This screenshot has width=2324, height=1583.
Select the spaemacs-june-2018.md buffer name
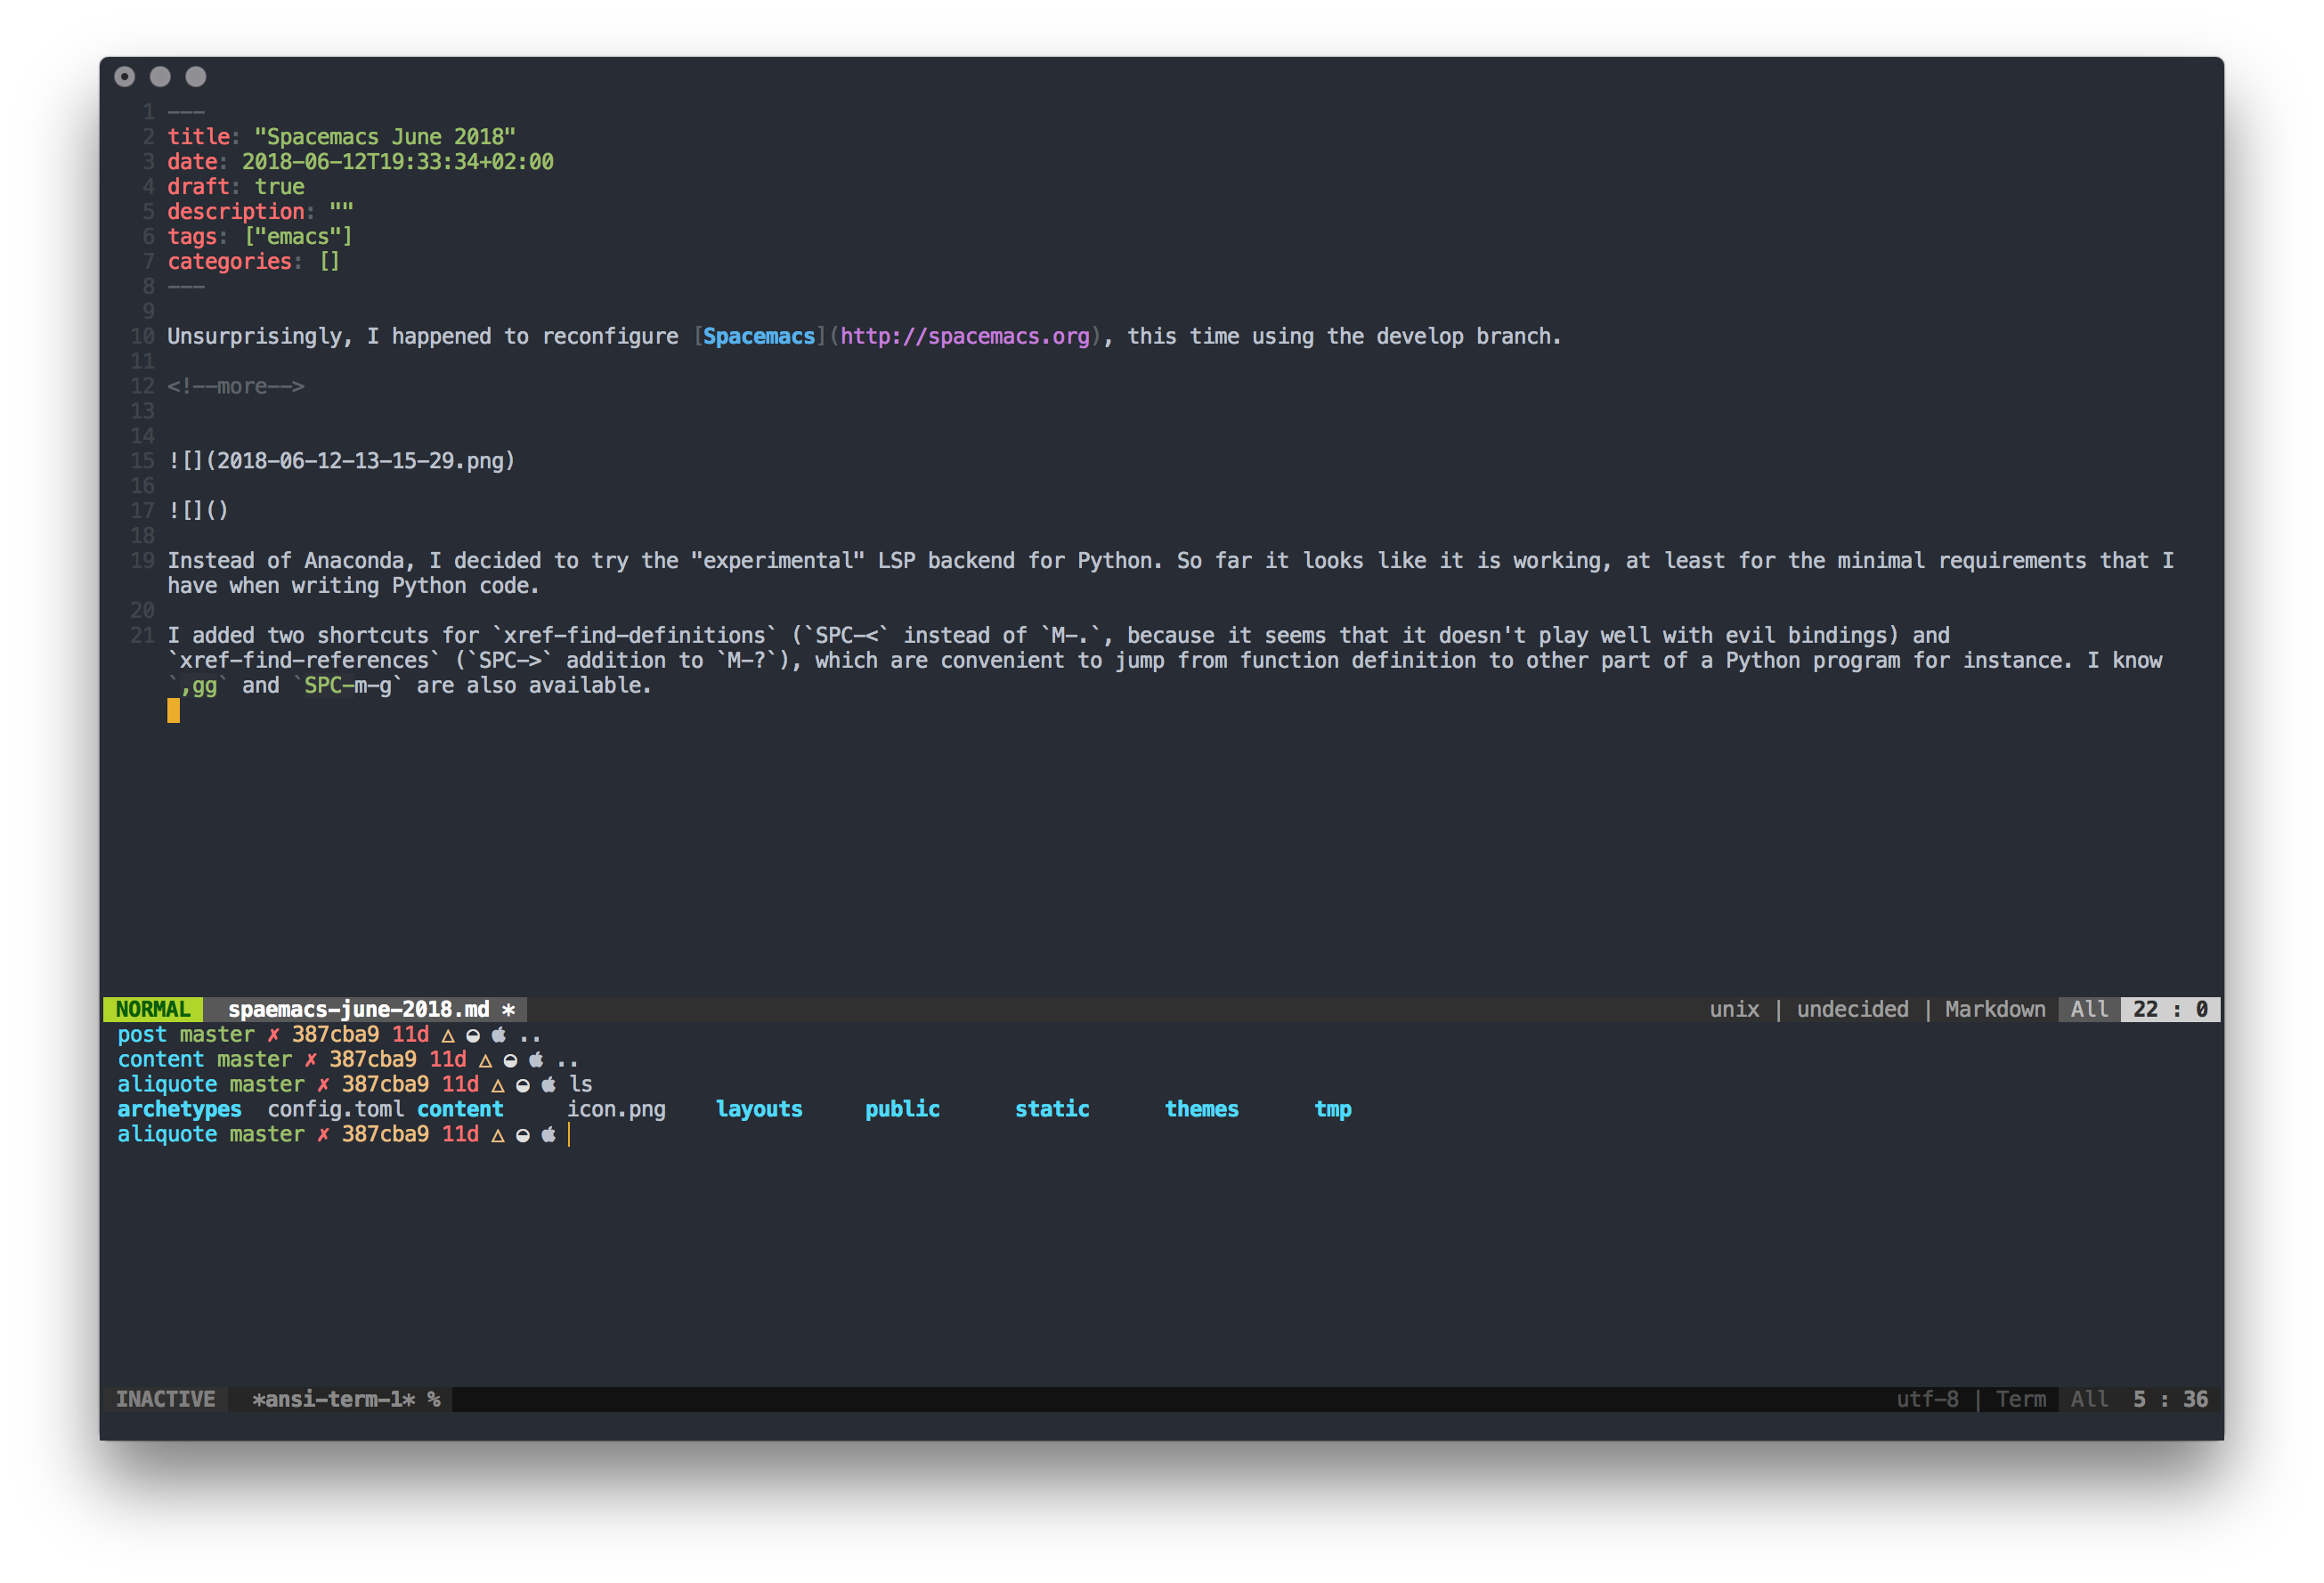point(359,1010)
